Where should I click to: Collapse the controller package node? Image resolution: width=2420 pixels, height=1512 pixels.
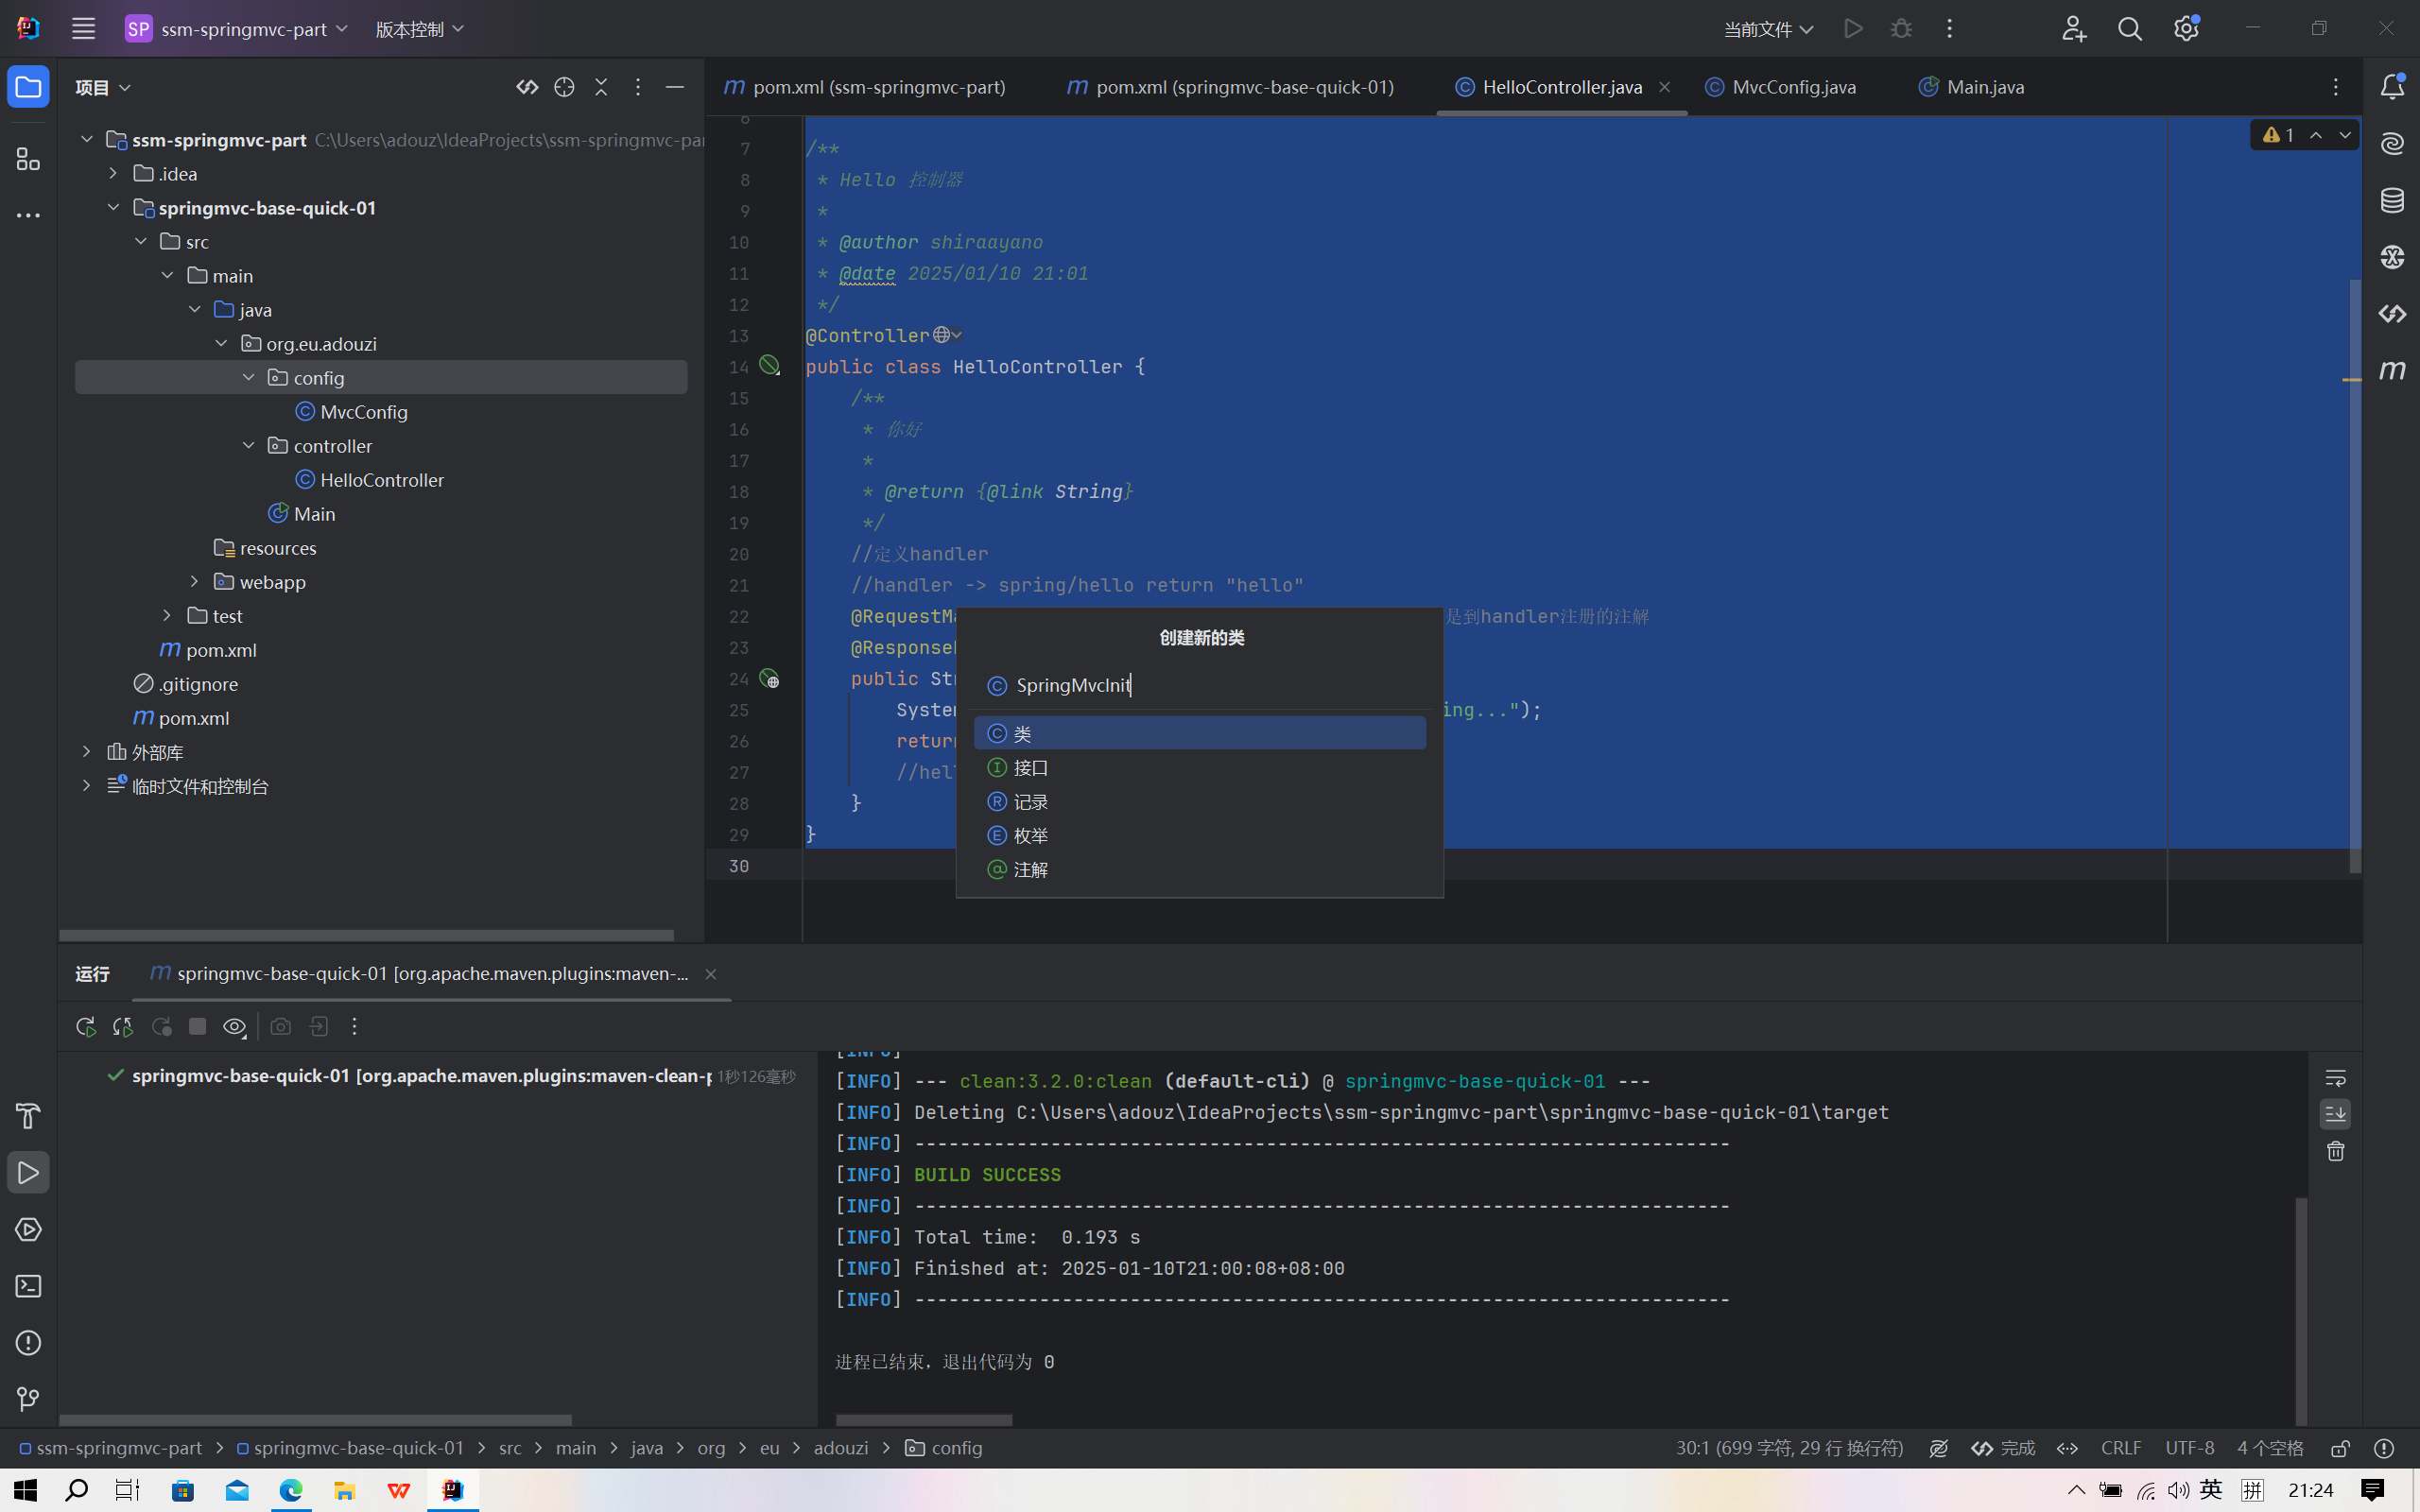pos(249,446)
